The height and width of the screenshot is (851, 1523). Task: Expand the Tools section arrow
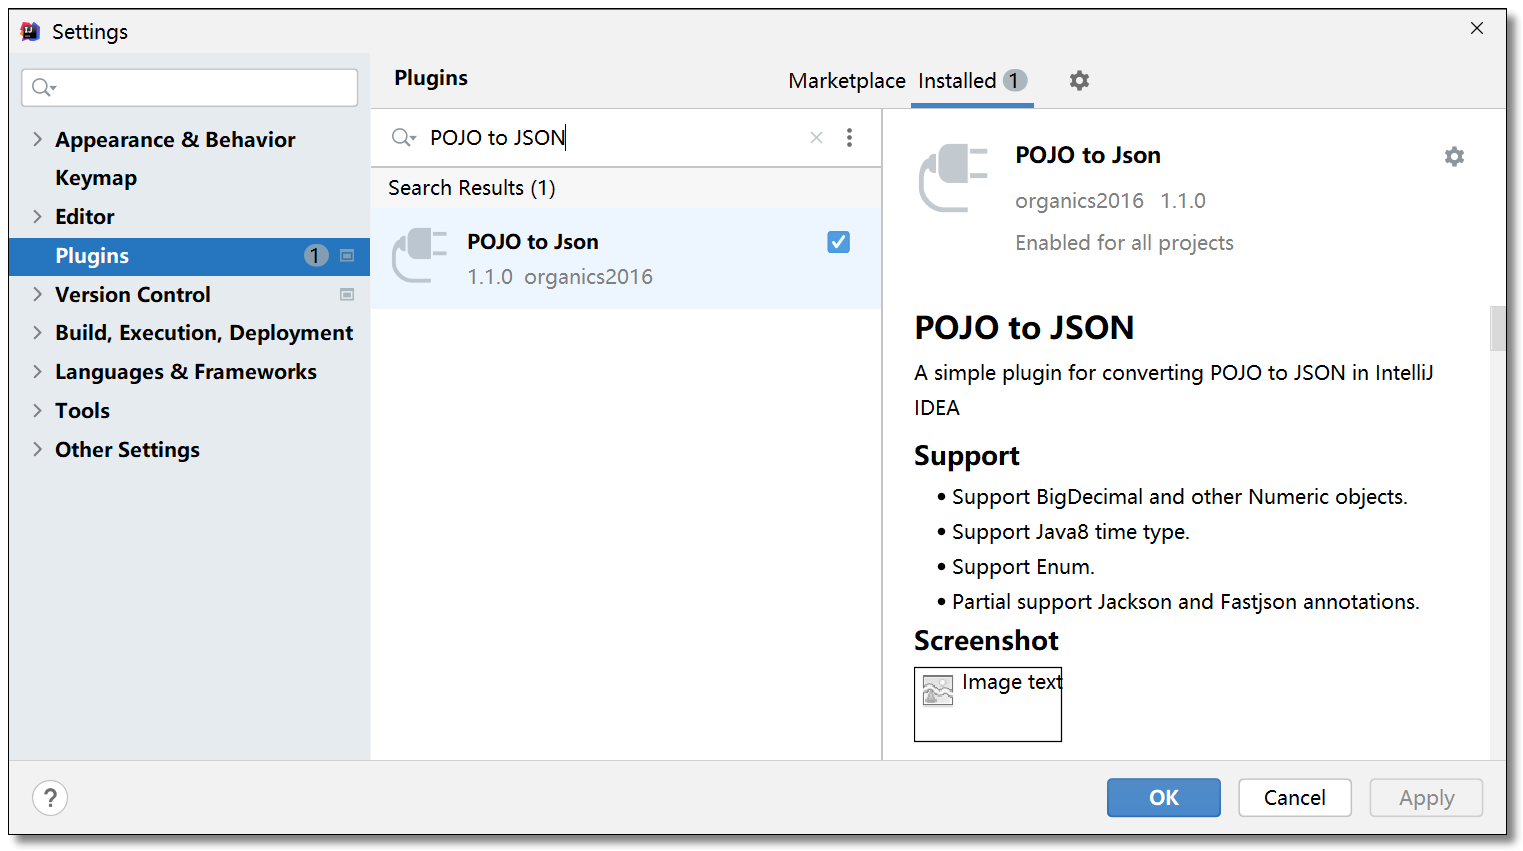tap(37, 410)
